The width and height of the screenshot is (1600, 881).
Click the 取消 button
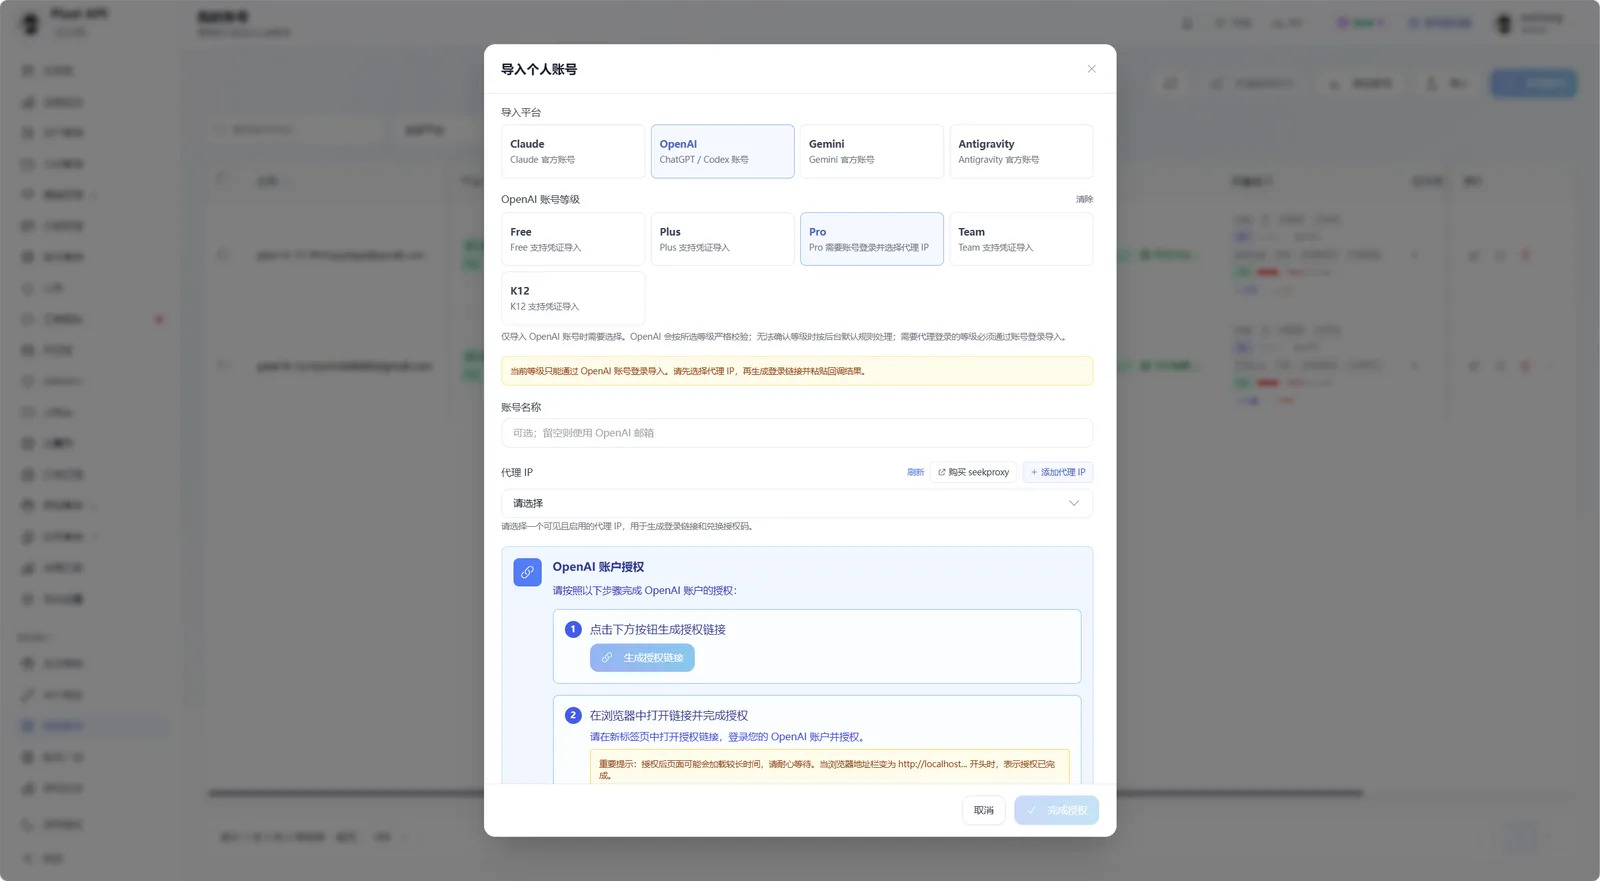984,810
